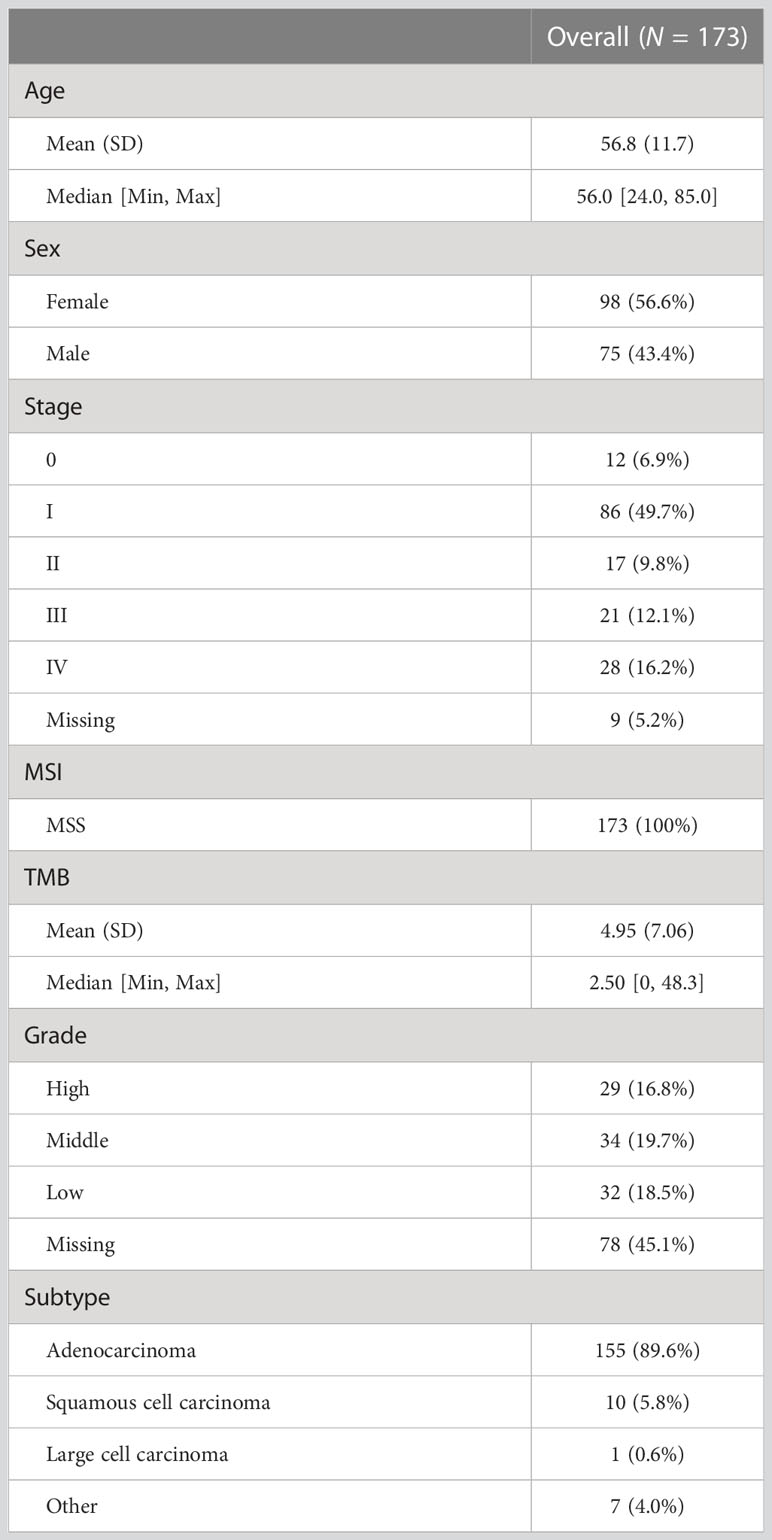The image size is (772, 1540).
Task: Click the MSS value 173 (100%)
Action: [x=647, y=825]
